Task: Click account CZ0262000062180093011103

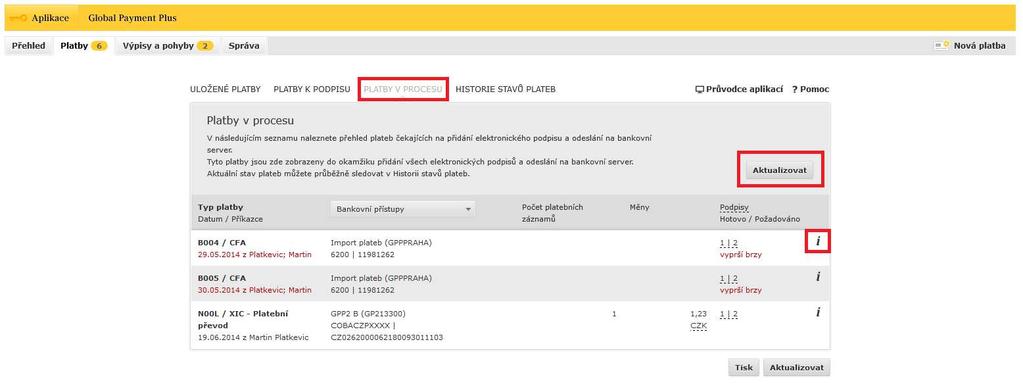Action: click(387, 337)
